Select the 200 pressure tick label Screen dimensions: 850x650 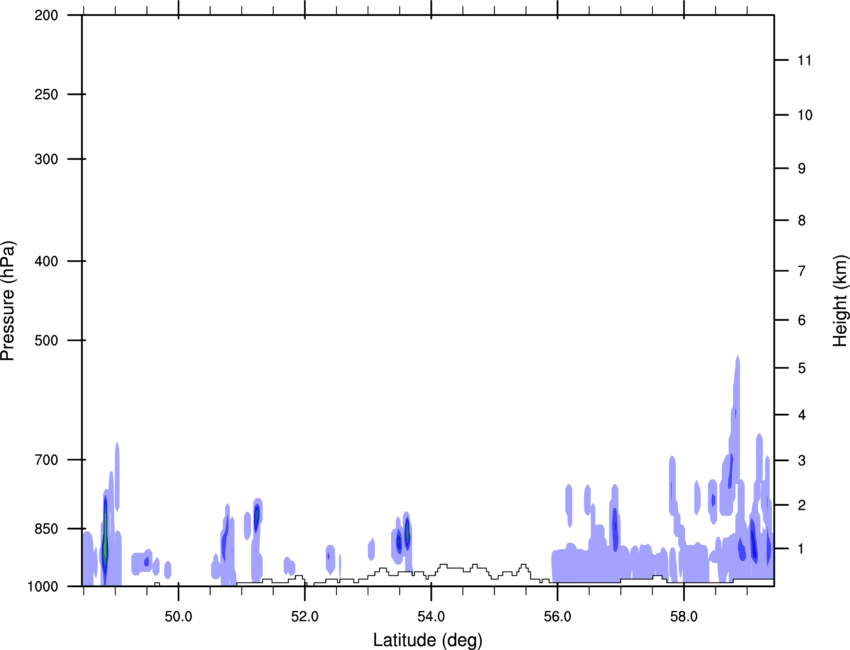pyautogui.click(x=46, y=15)
